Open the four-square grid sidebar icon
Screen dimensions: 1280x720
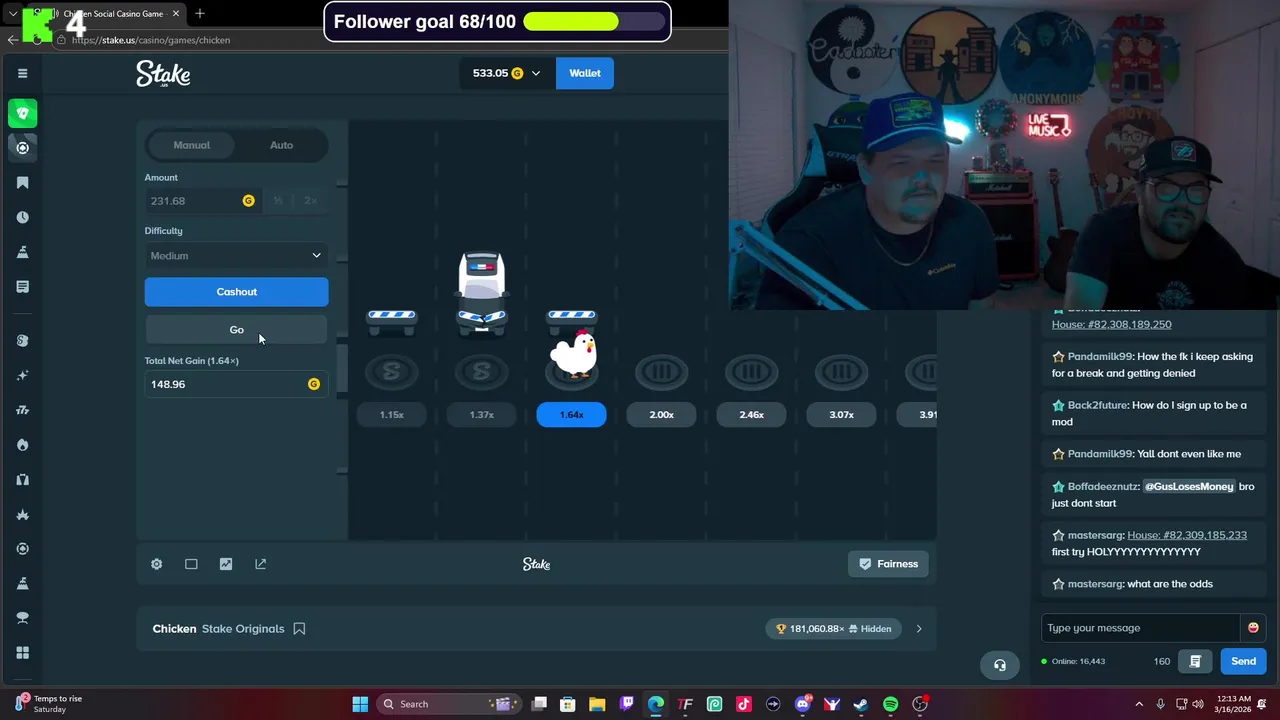click(x=22, y=653)
